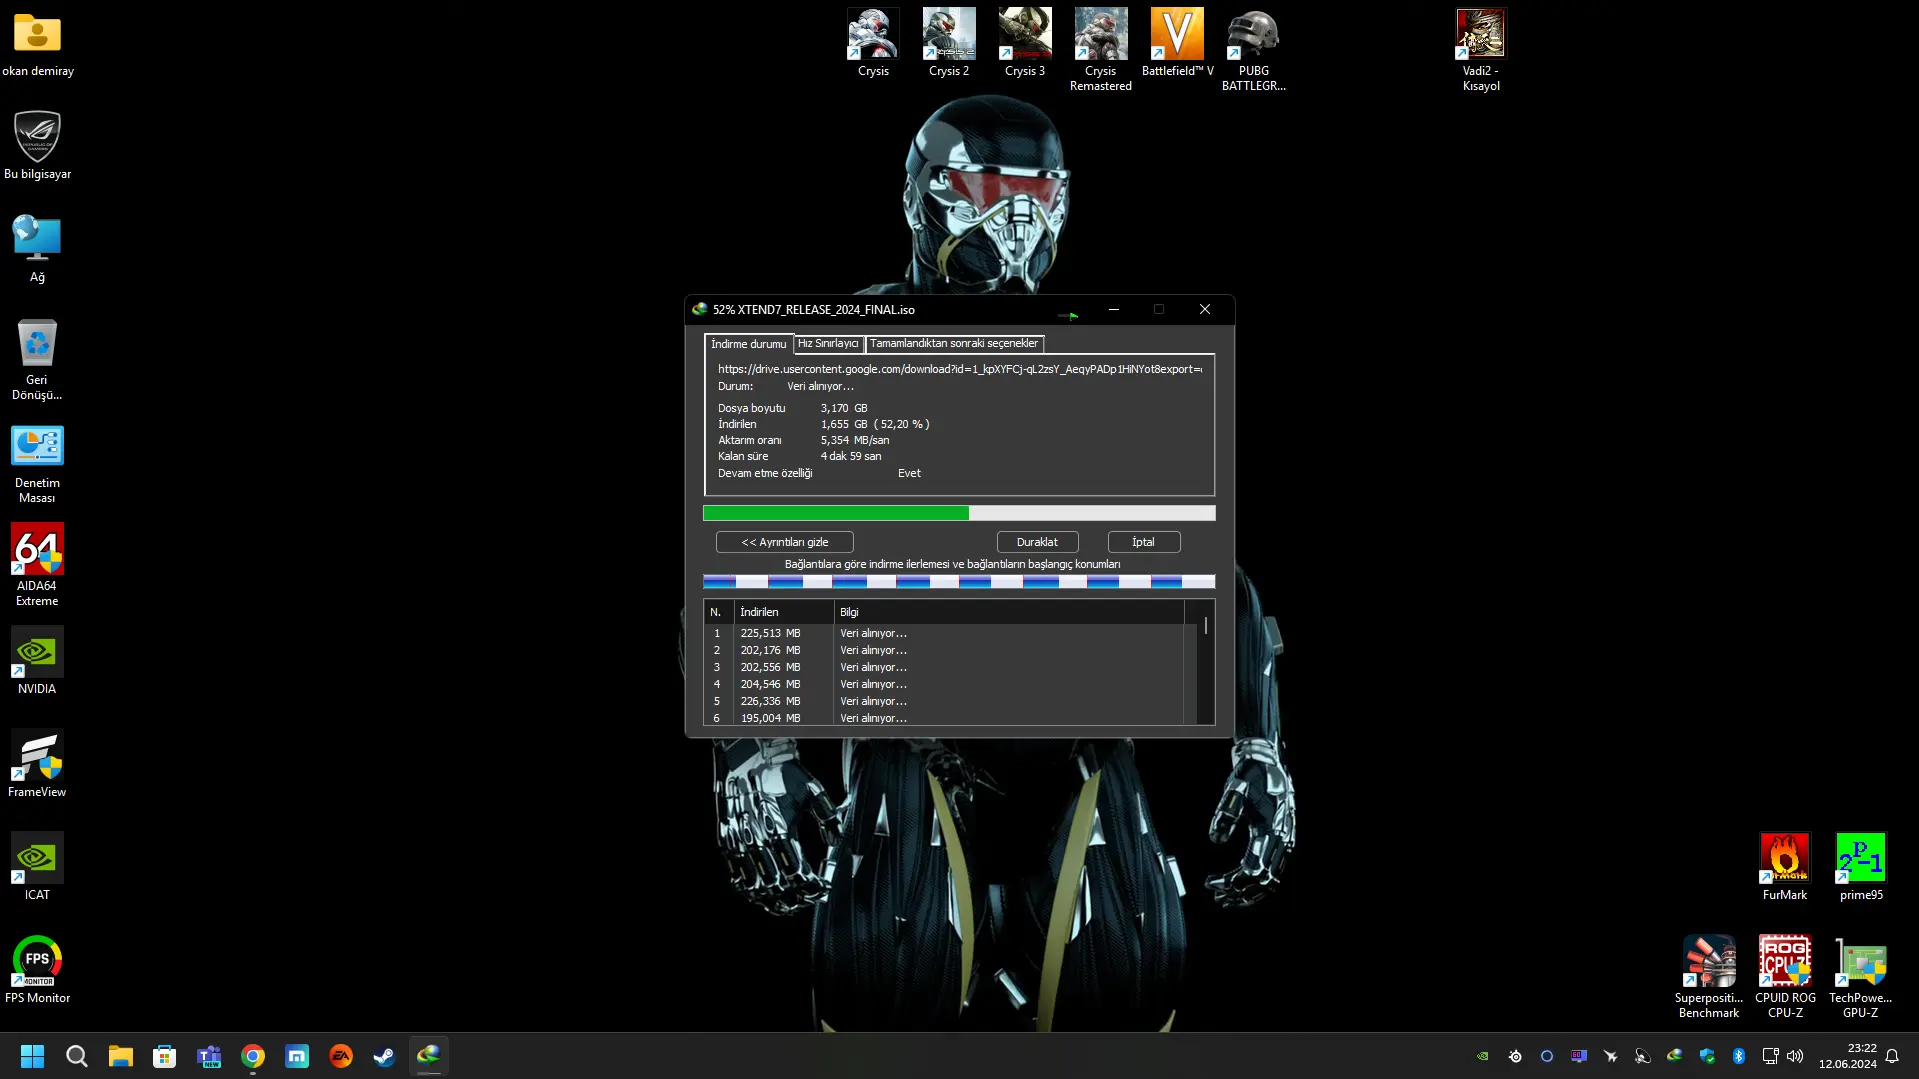Cancel the download with İptal
This screenshot has height=1079, width=1919.
(1143, 542)
